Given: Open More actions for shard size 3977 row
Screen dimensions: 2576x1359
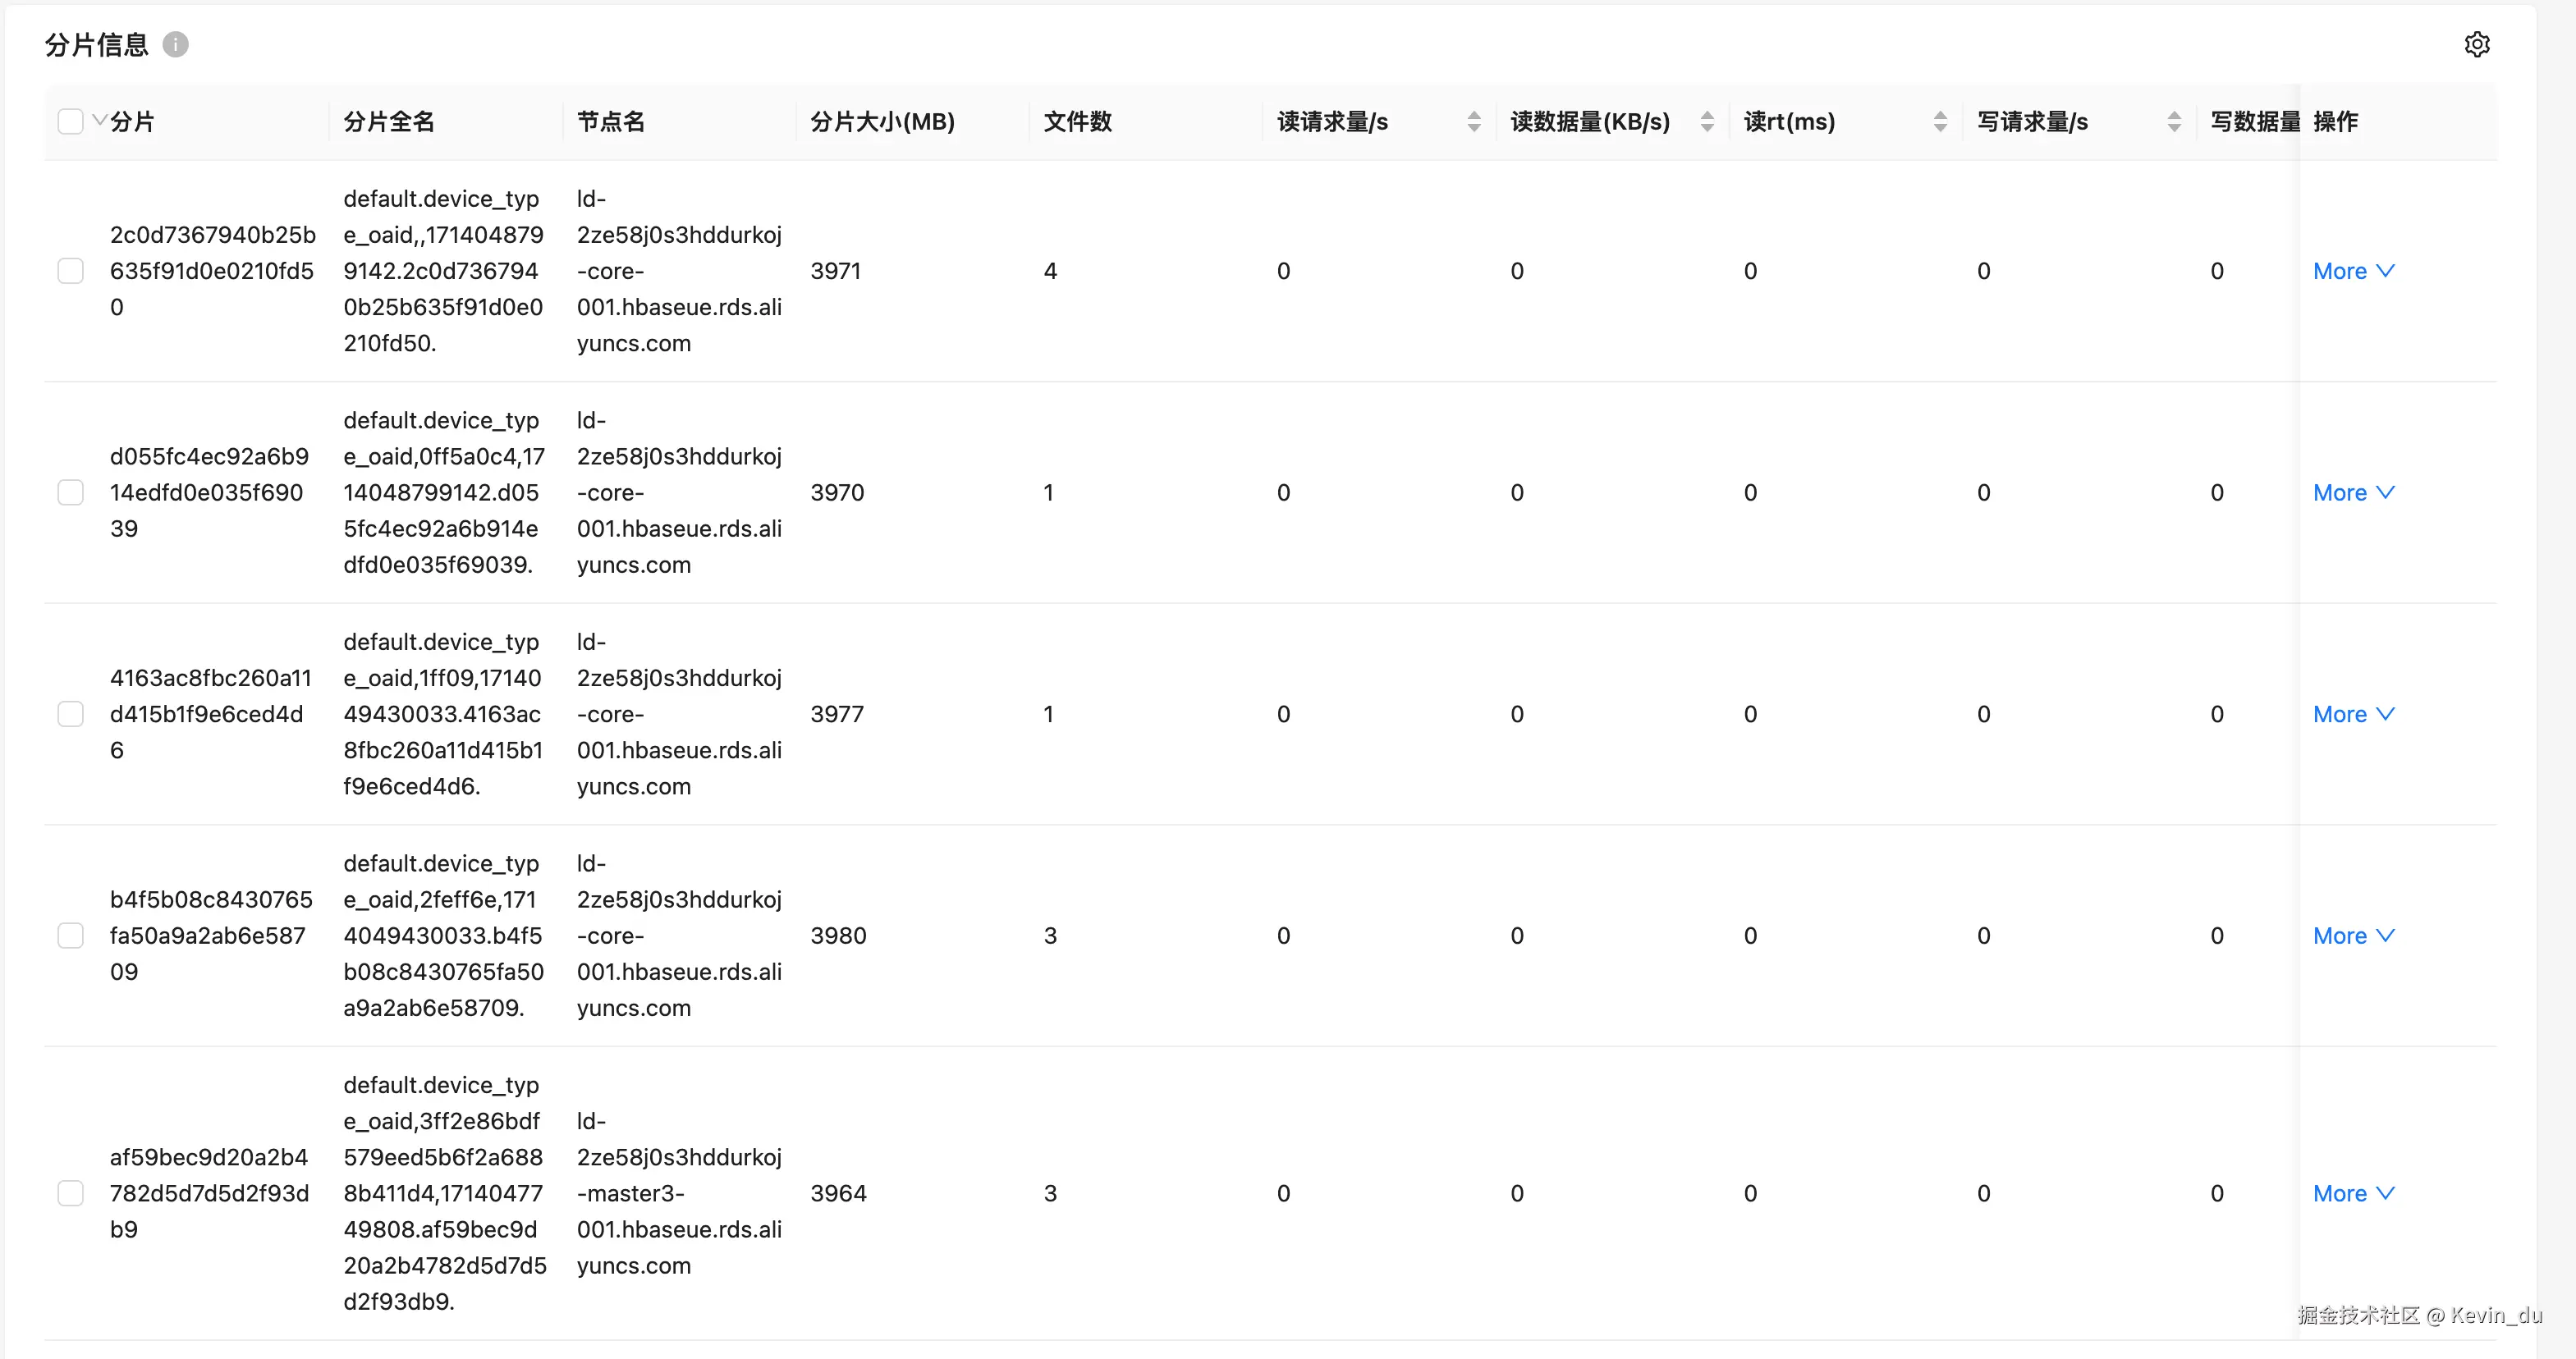Looking at the screenshot, I should tap(2352, 714).
